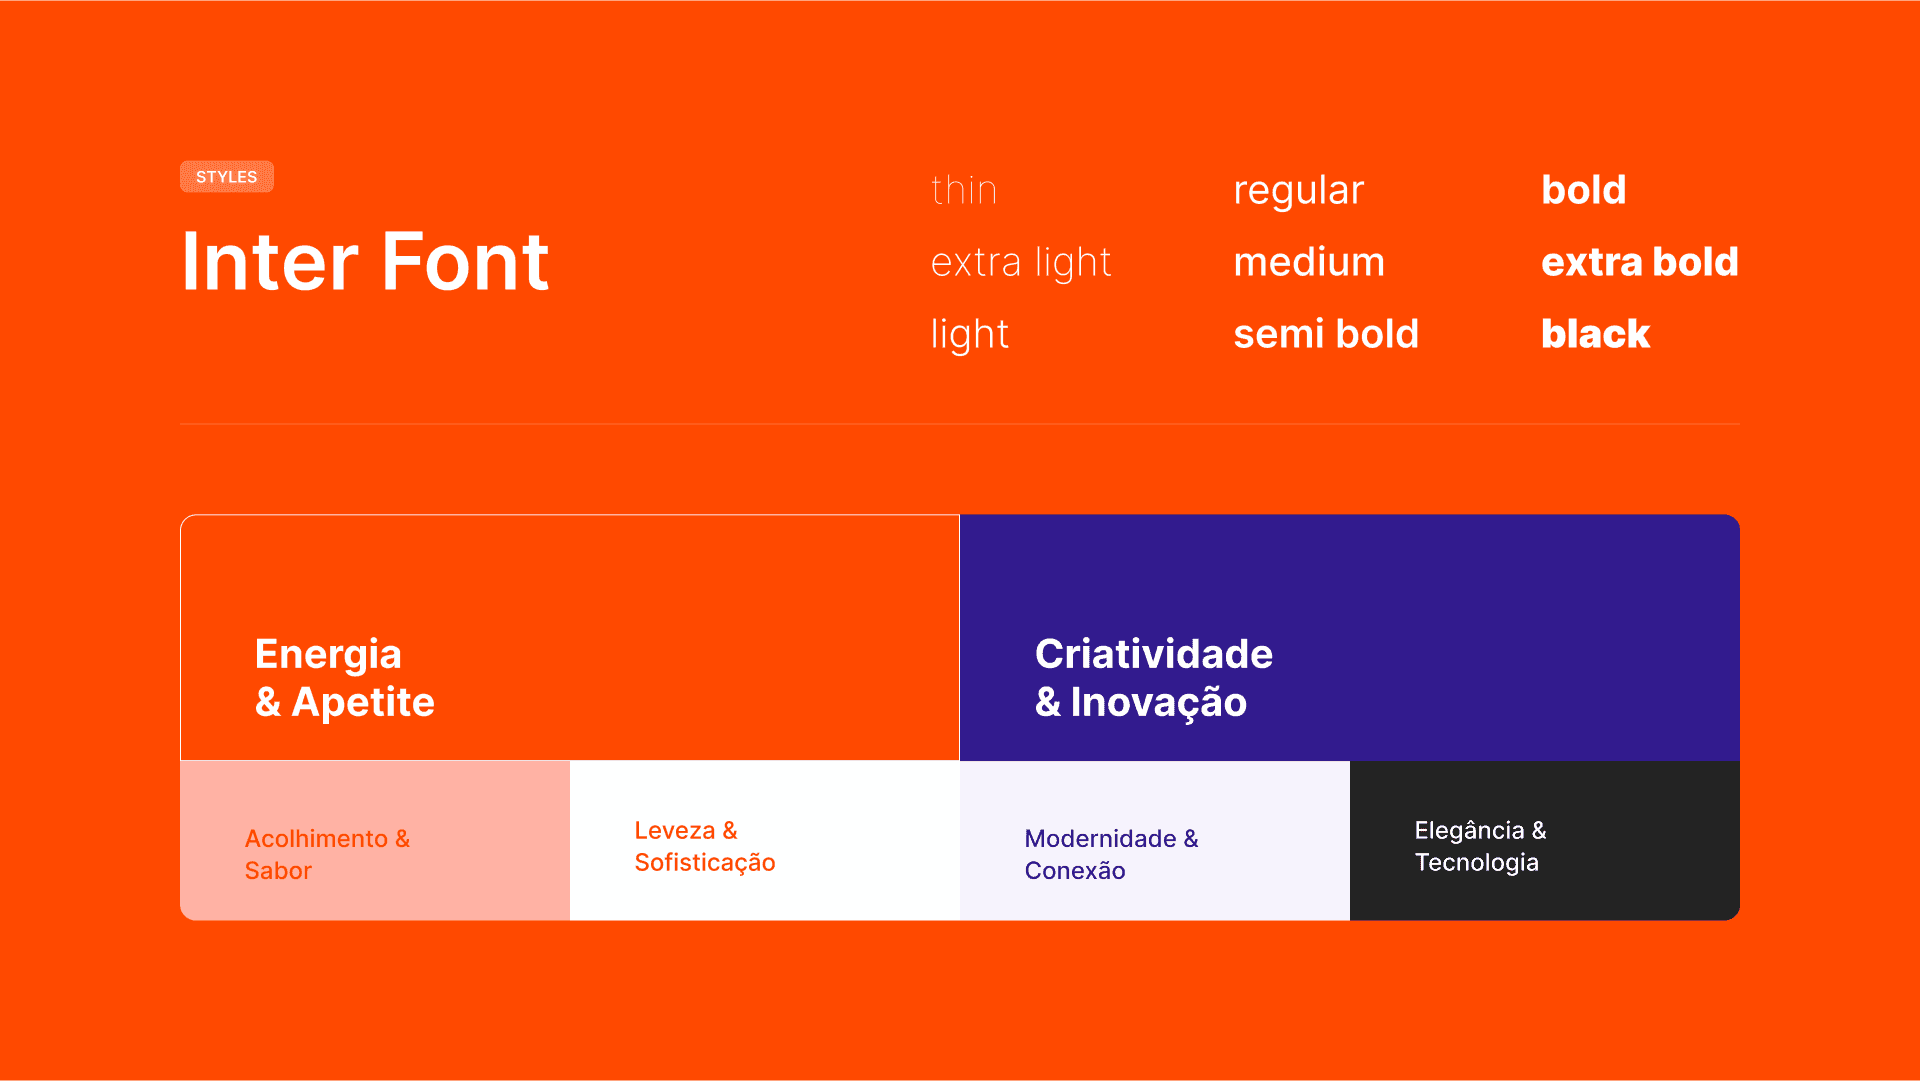
Task: Click the Energia & Apetite title text
Action: click(345, 678)
